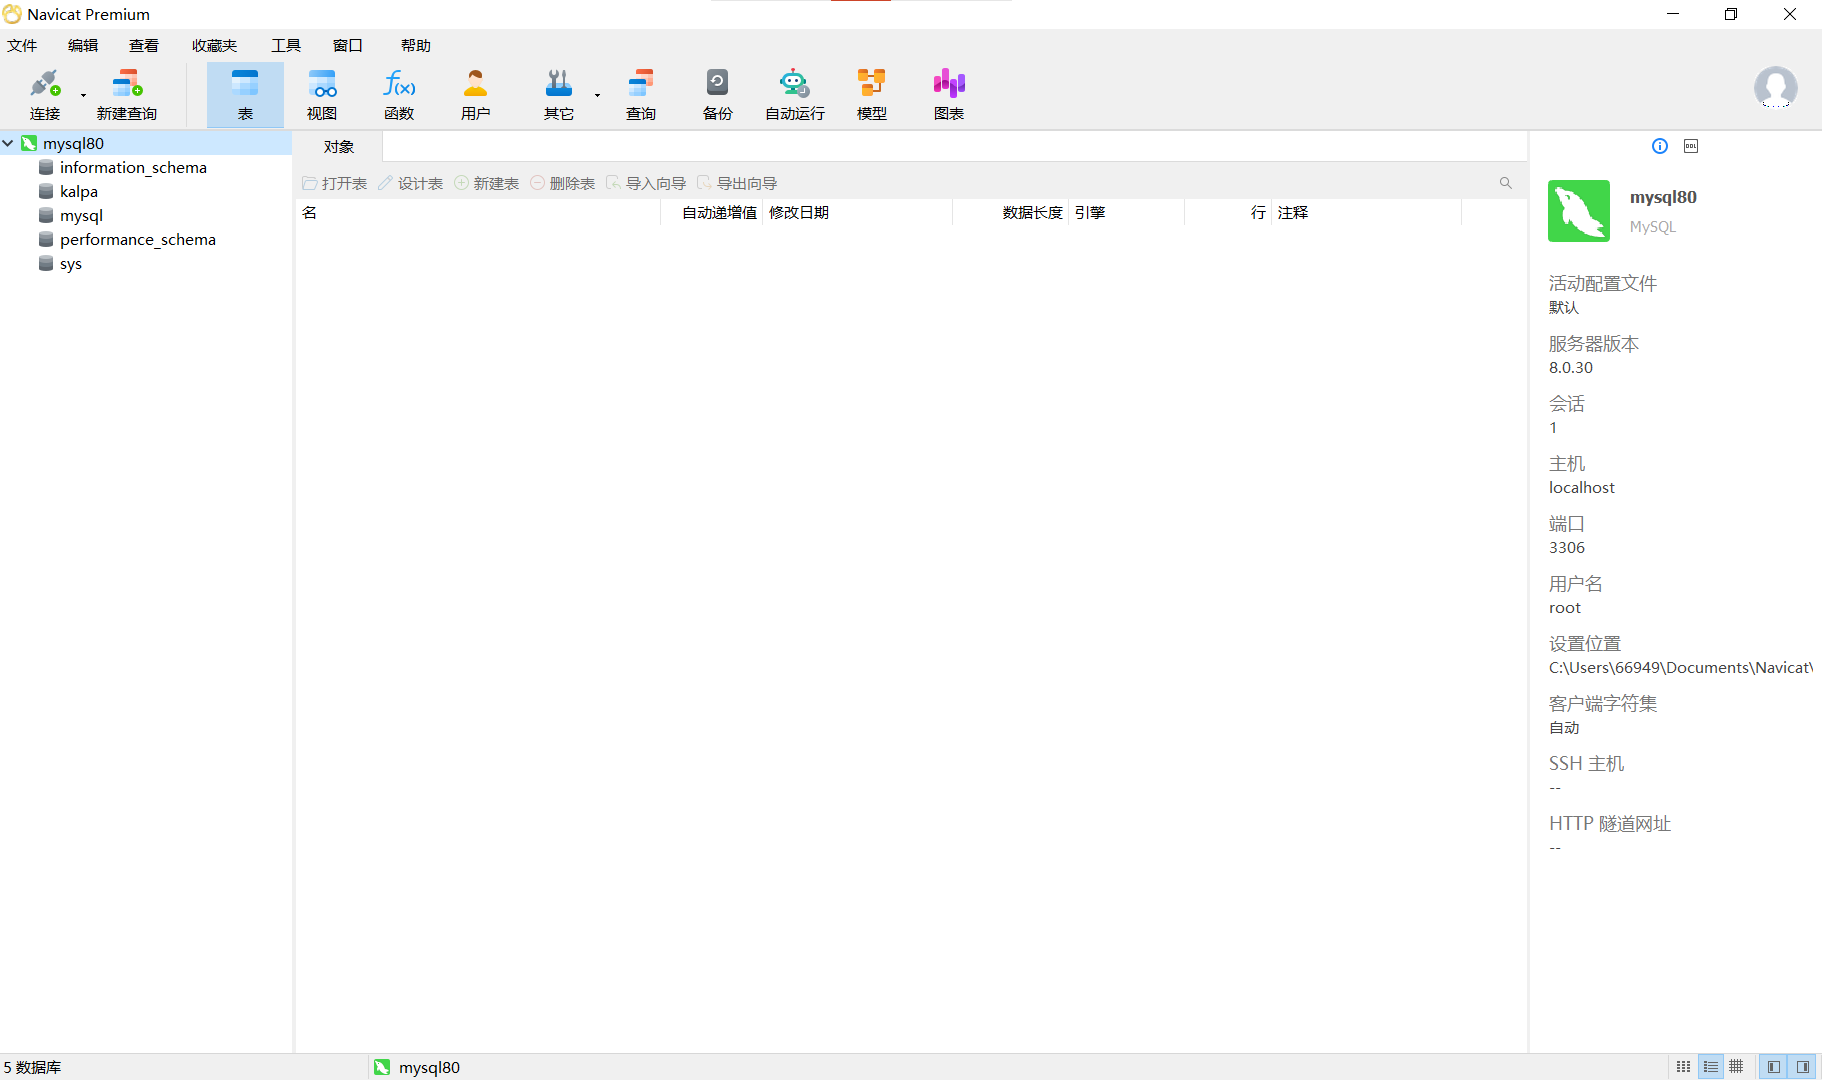Viewport: 1822px width, 1080px height.
Task: Switch to icon grid view in status bar
Action: coord(1684,1067)
